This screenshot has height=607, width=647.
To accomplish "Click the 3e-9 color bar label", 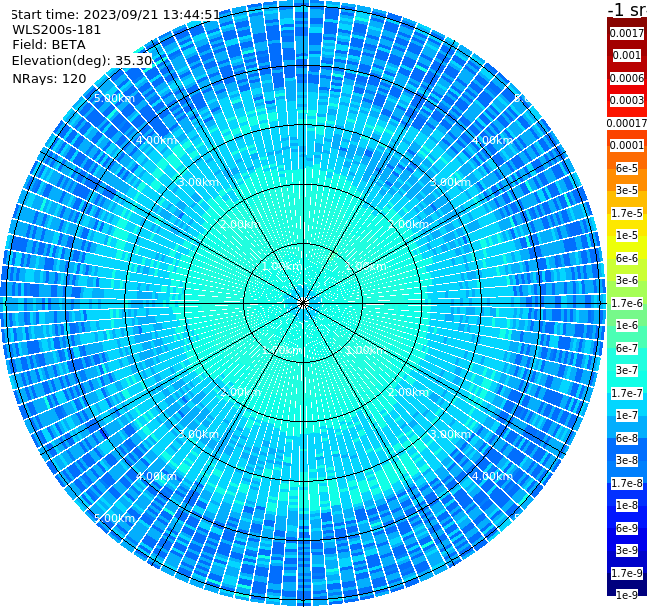I will (x=627, y=550).
